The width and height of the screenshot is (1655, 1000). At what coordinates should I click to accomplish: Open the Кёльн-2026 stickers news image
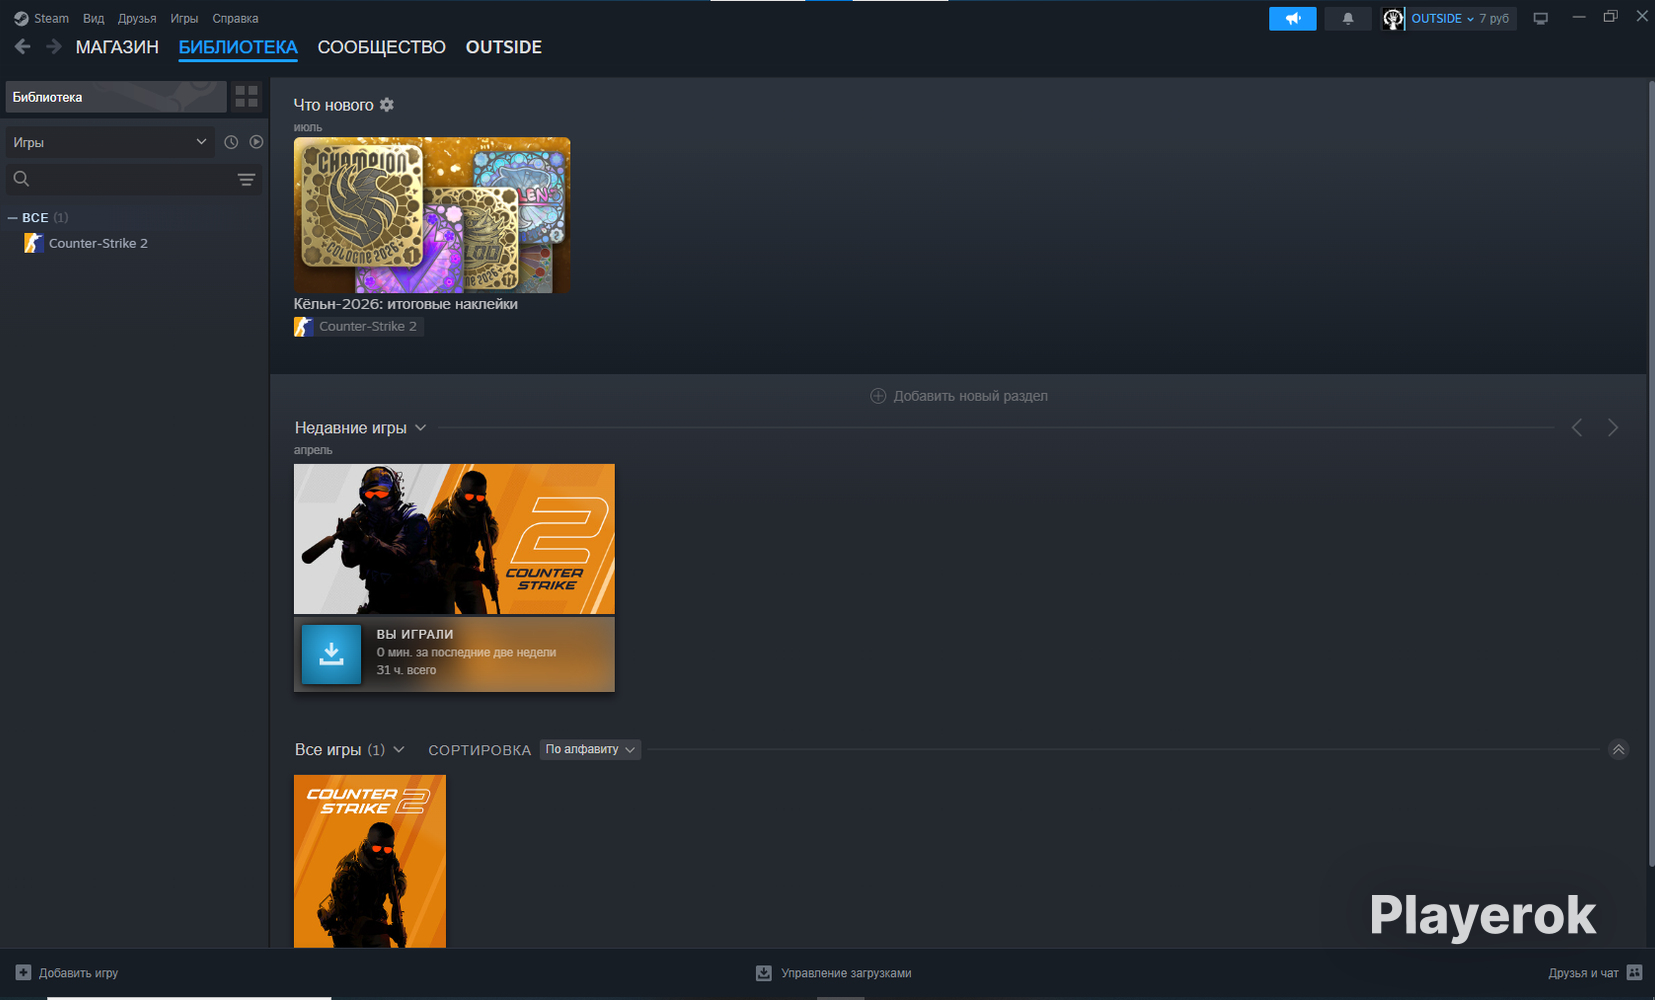coord(432,215)
